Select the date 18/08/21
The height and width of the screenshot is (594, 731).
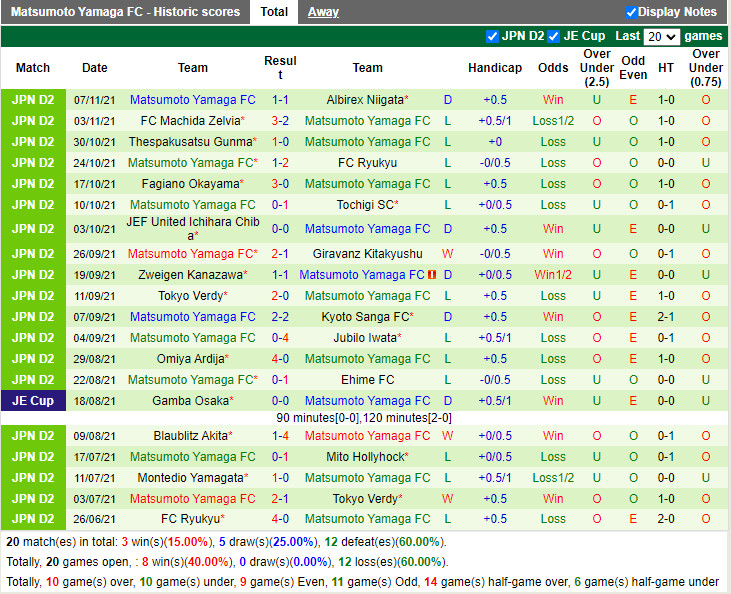click(94, 401)
